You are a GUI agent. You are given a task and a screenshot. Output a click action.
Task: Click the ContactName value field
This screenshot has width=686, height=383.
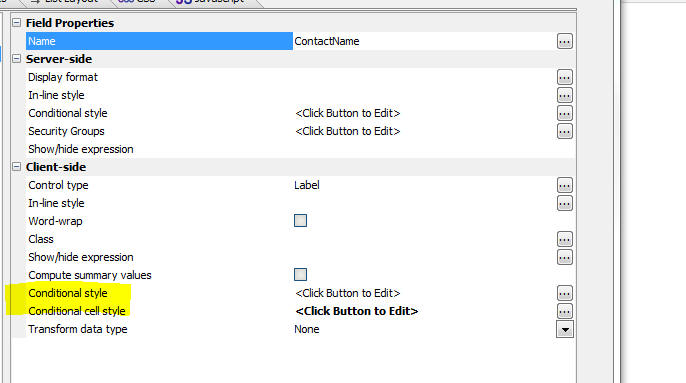(424, 41)
